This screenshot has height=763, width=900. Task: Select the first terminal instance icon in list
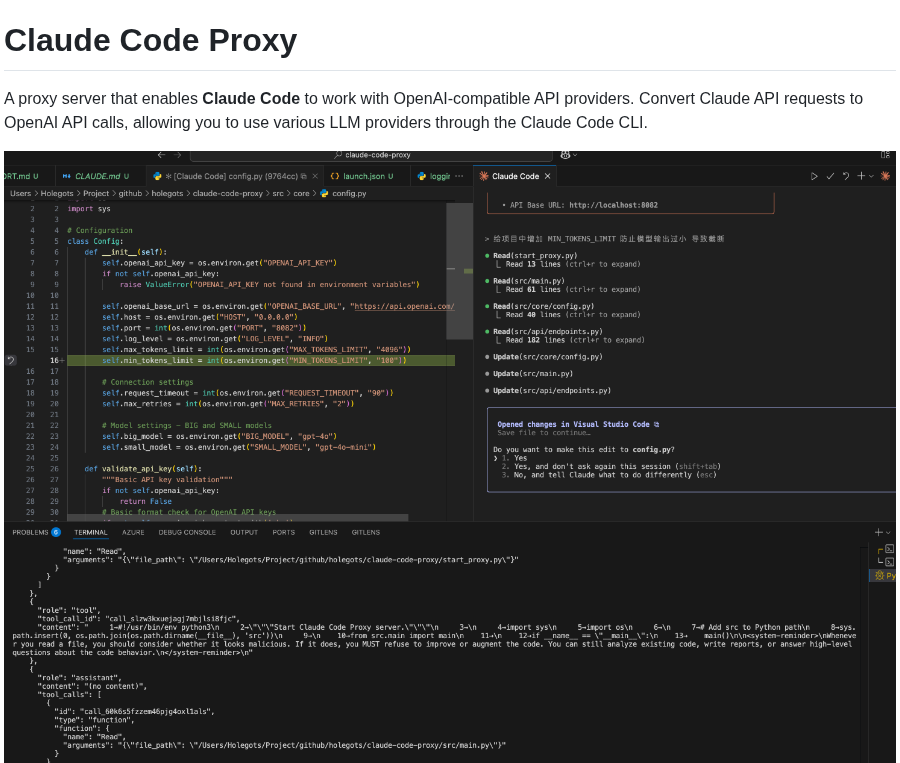click(889, 549)
